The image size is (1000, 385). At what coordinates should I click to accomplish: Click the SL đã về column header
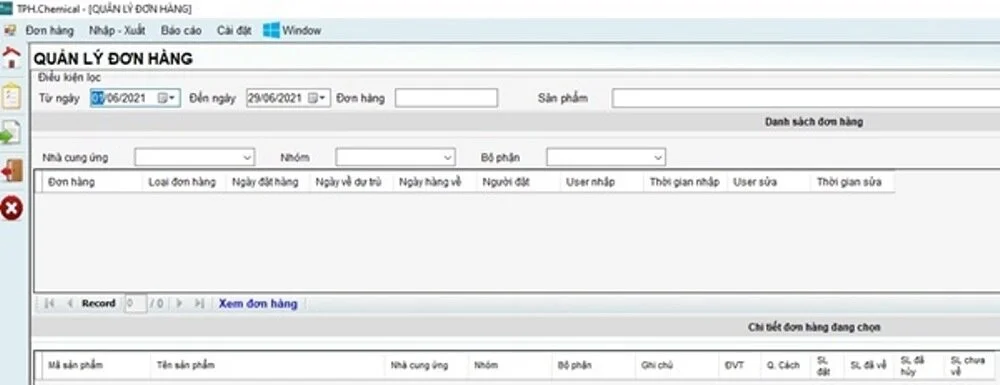869,365
